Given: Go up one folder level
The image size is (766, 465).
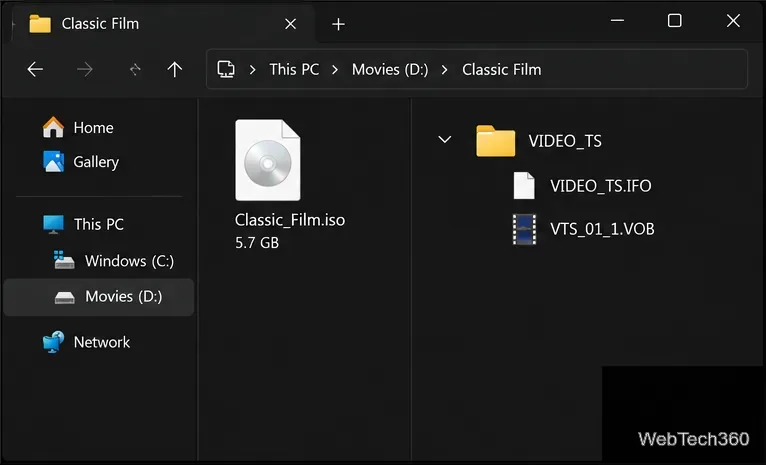Looking at the screenshot, I should point(174,69).
